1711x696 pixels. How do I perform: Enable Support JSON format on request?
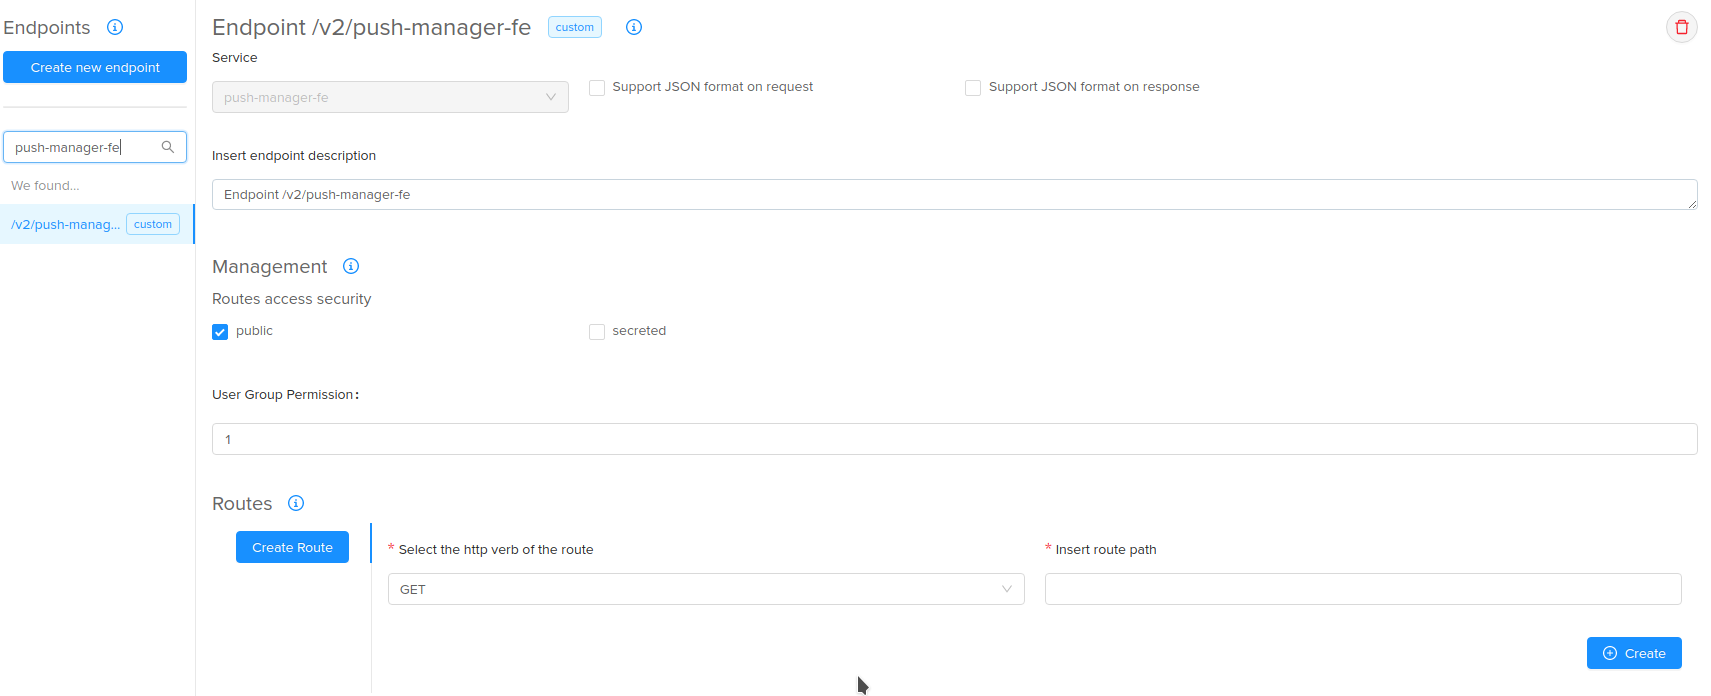[x=597, y=88]
